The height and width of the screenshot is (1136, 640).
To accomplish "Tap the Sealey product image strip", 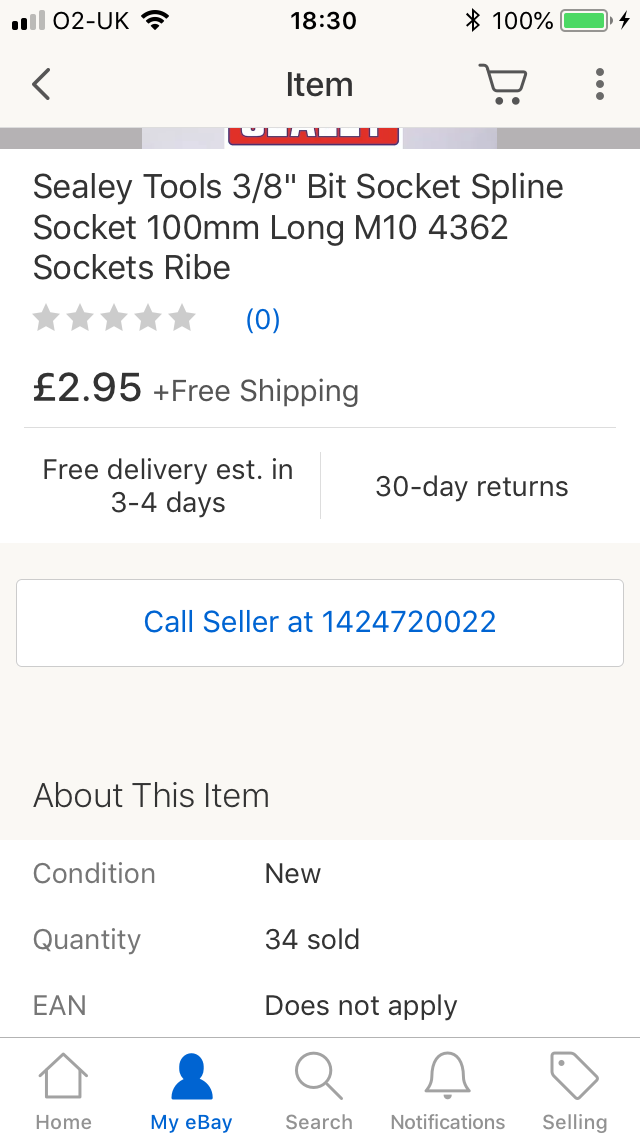I will point(320,138).
